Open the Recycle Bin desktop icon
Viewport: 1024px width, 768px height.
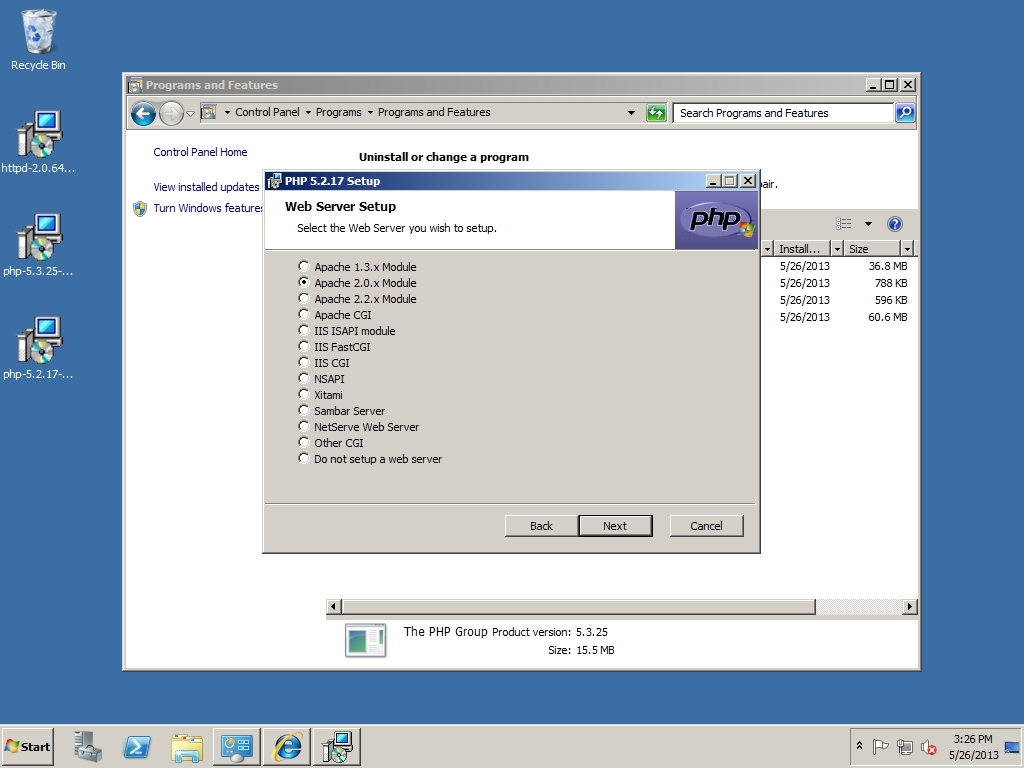38,39
